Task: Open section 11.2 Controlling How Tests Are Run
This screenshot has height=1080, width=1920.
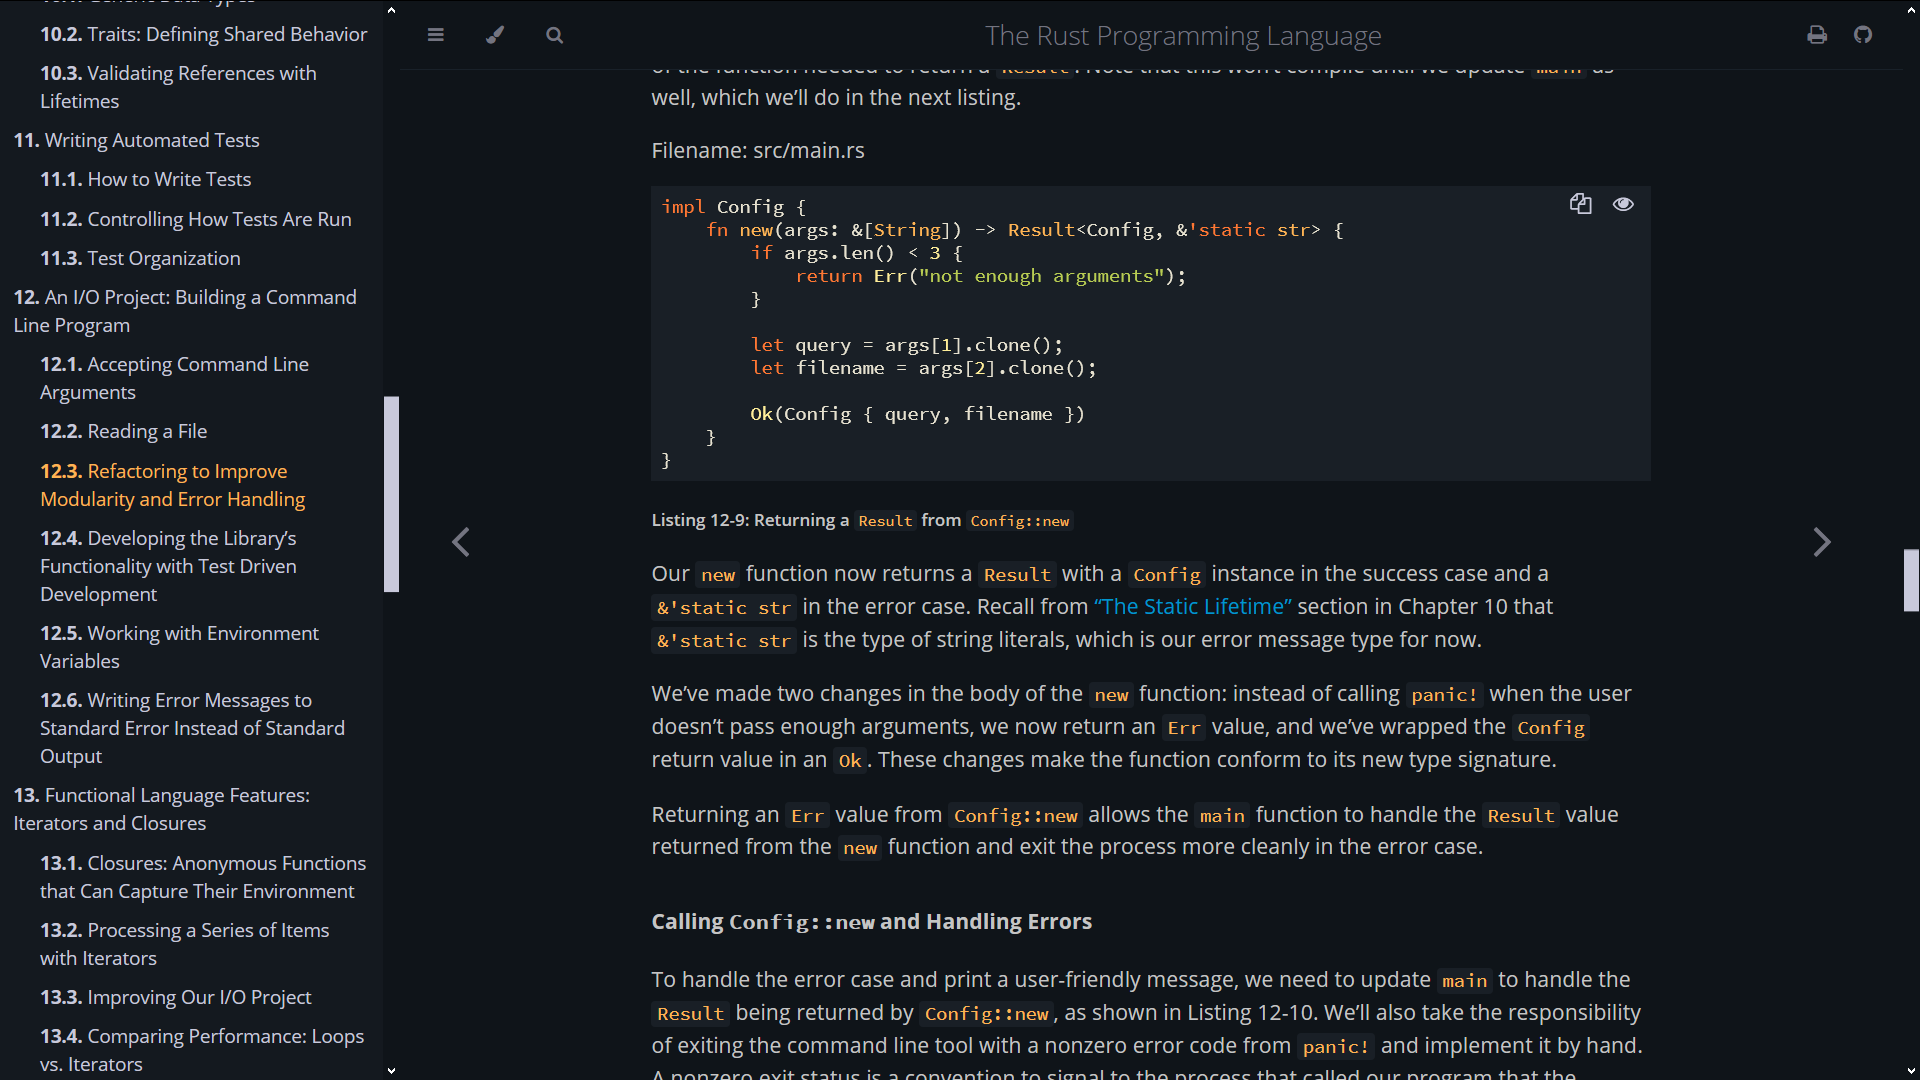Action: 195,219
